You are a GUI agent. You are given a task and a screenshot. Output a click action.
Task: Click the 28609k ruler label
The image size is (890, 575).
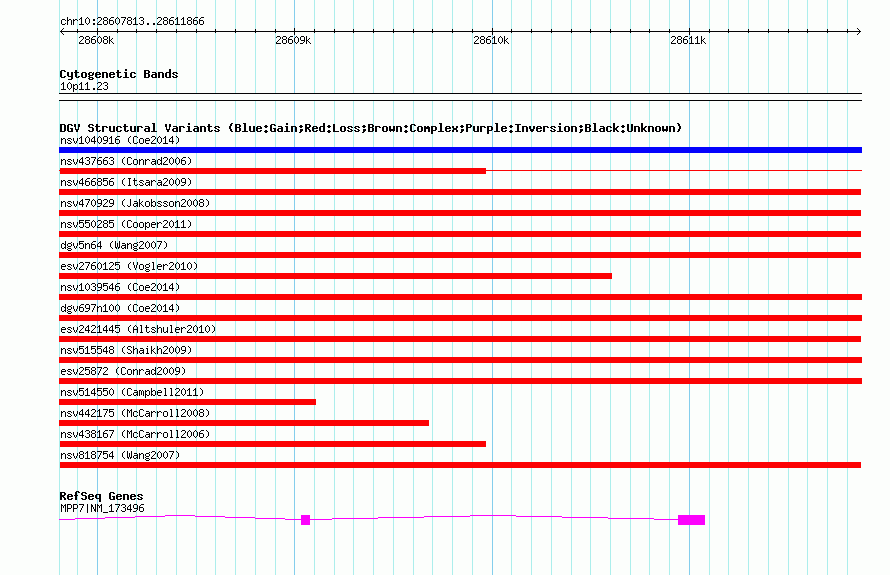pyautogui.click(x=293, y=40)
